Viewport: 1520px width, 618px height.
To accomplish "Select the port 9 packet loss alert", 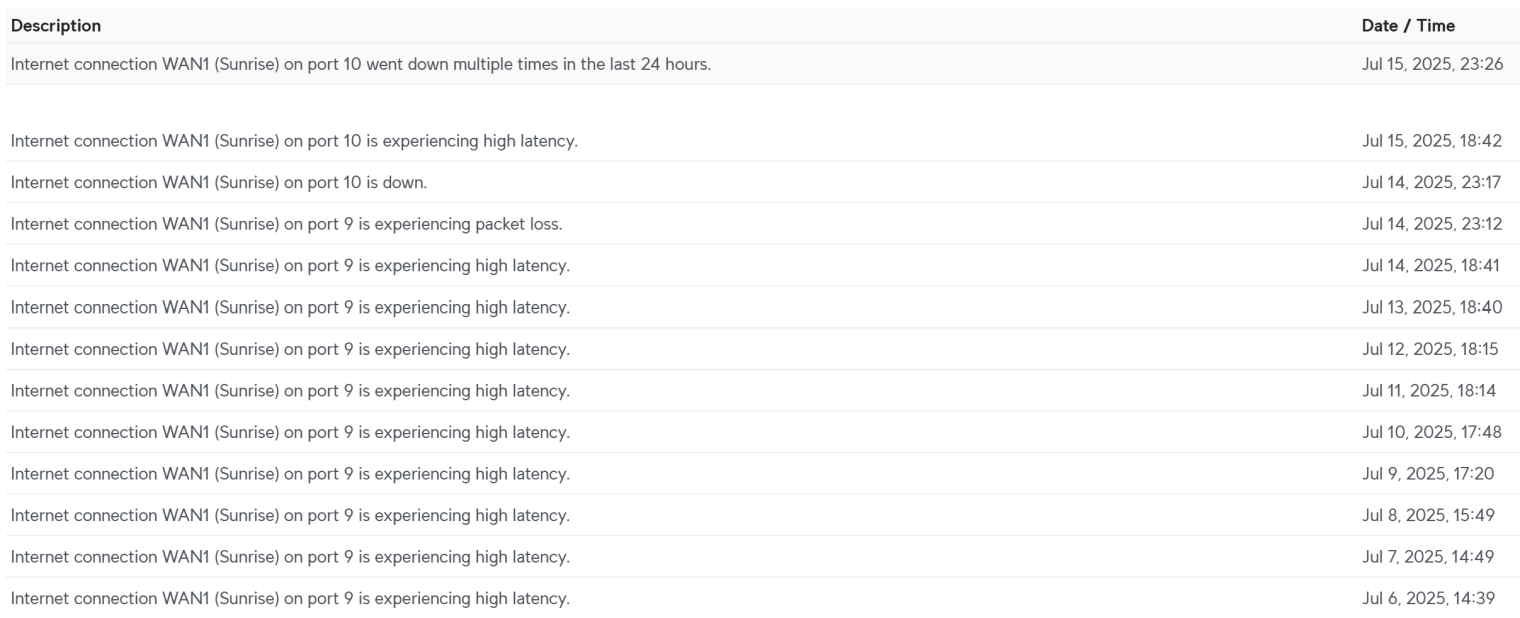I will coord(286,224).
